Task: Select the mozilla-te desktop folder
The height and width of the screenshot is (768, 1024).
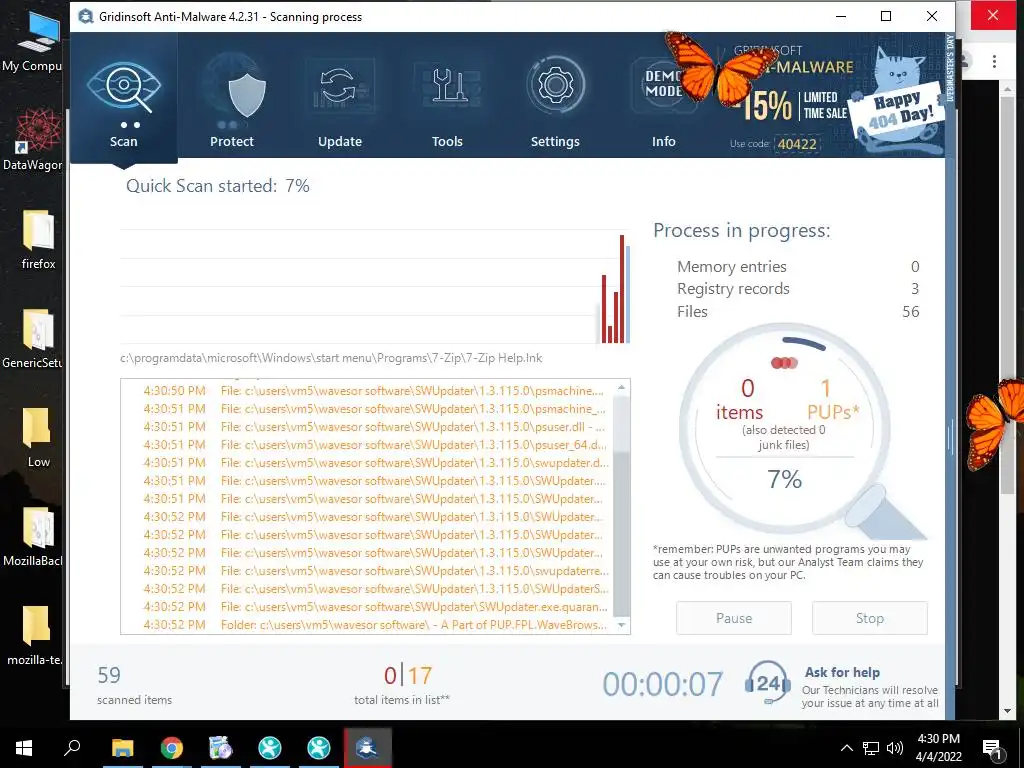Action: click(34, 635)
